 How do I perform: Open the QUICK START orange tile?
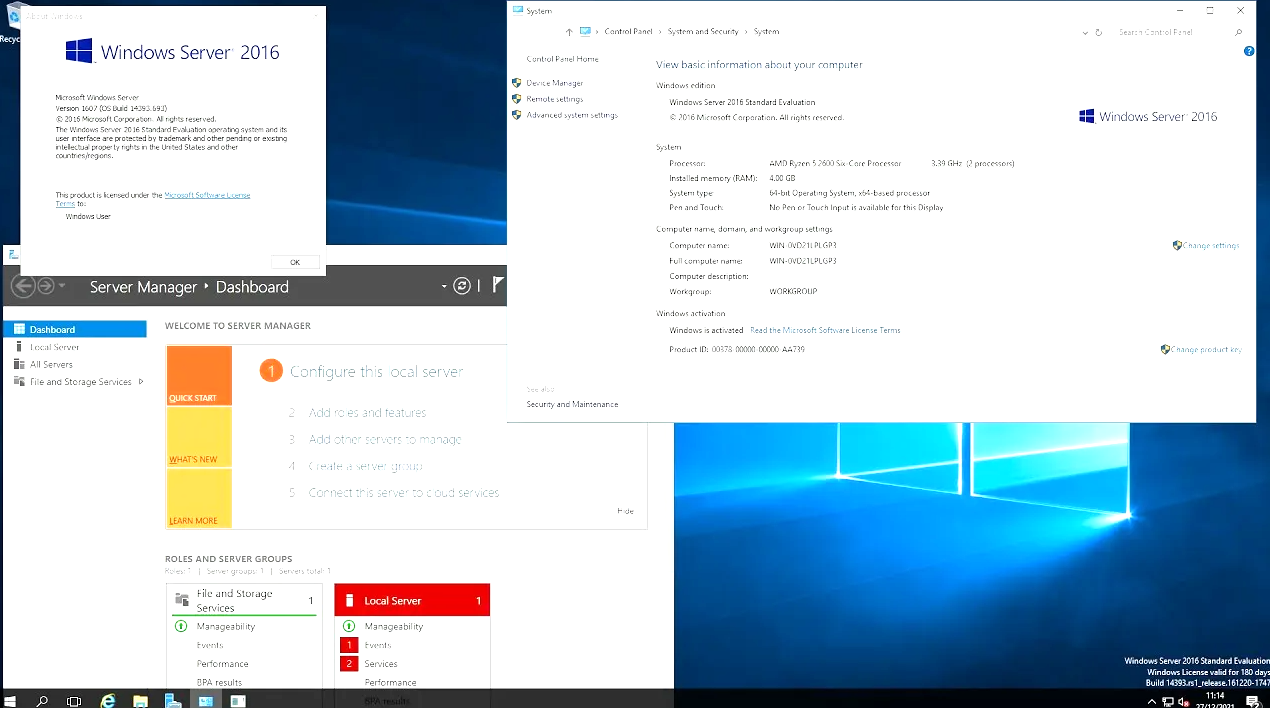pos(199,375)
